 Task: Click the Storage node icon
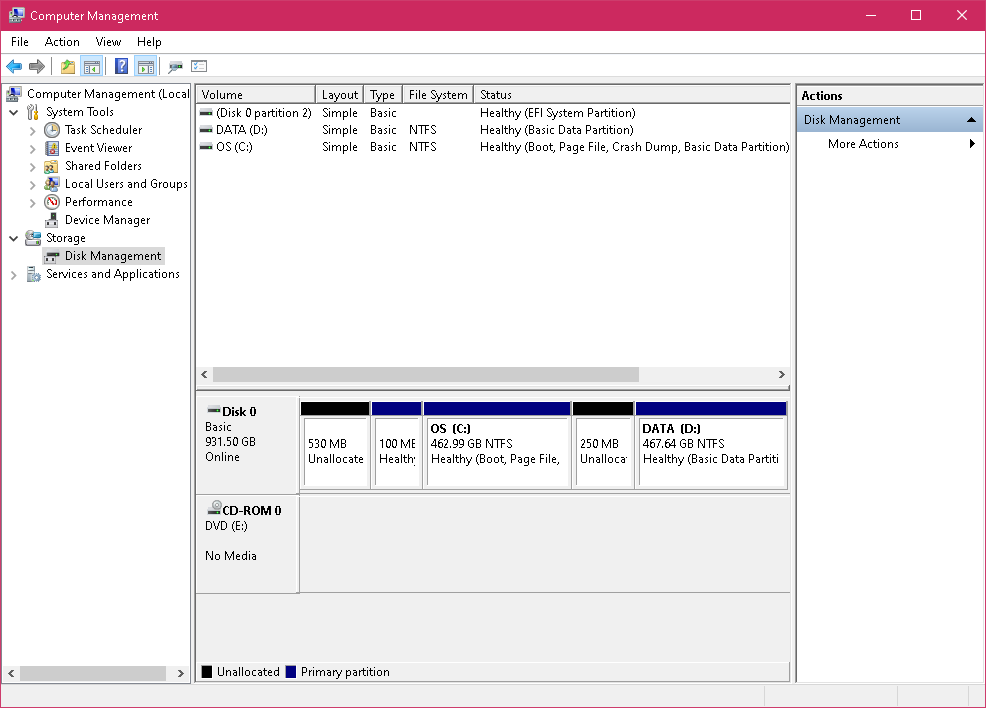click(33, 238)
